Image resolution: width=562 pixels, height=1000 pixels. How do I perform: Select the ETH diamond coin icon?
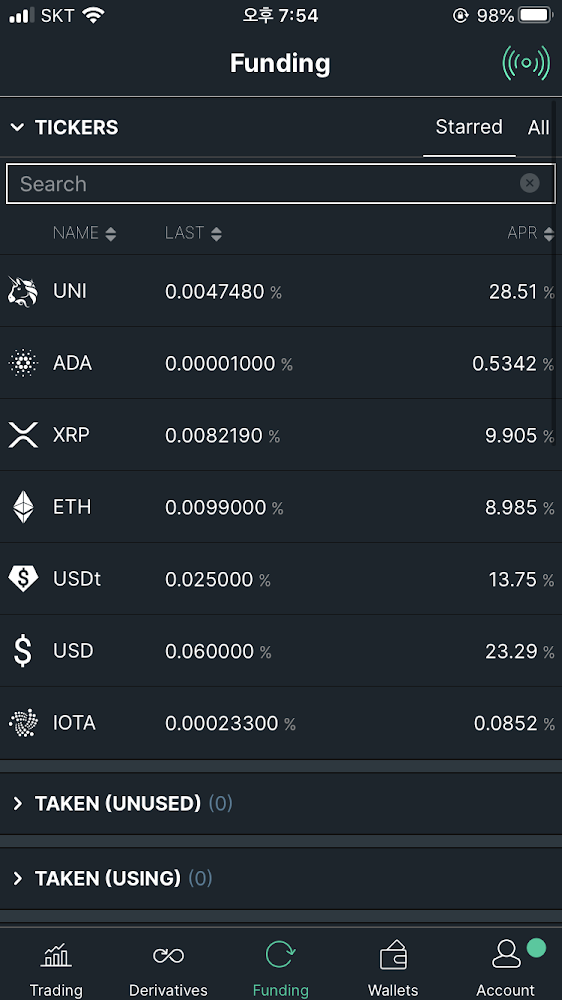pos(23,507)
